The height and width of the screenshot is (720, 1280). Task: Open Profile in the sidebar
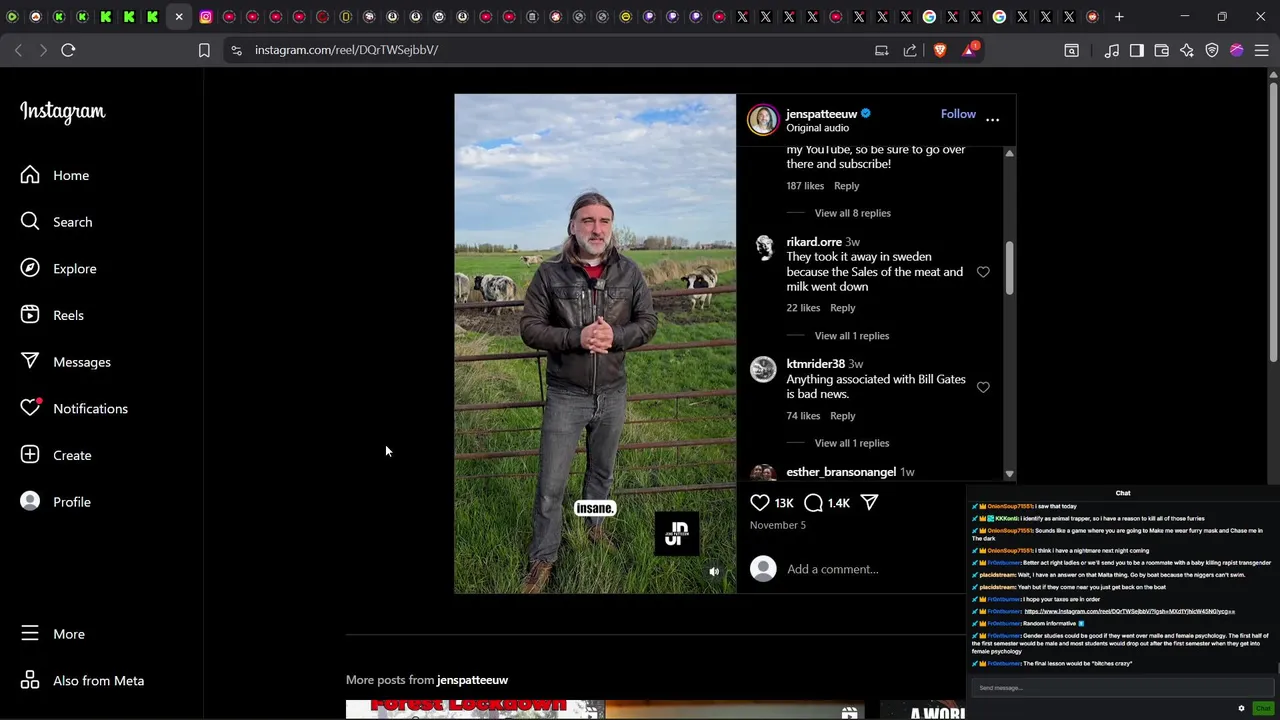pyautogui.click(x=55, y=502)
